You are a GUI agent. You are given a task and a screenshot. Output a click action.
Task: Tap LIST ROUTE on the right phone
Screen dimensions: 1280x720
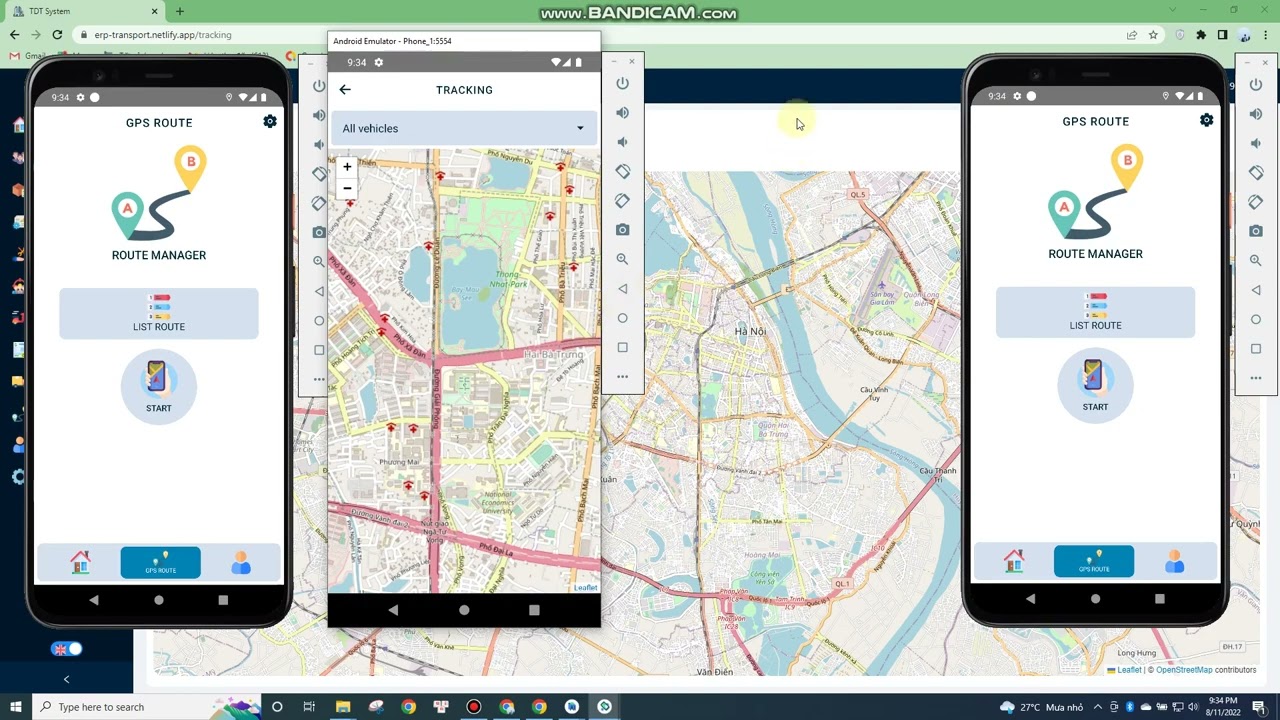click(x=1095, y=312)
